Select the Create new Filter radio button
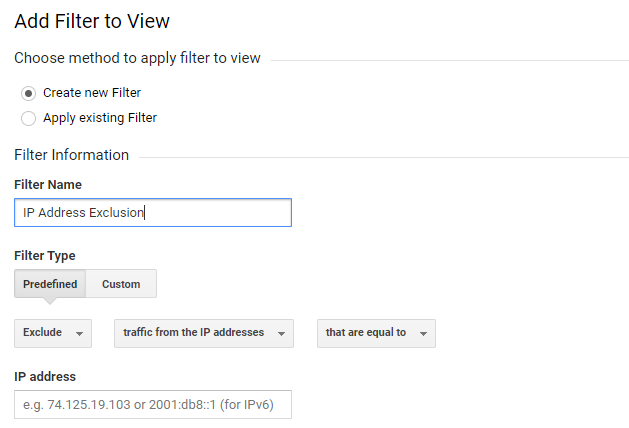 28,93
